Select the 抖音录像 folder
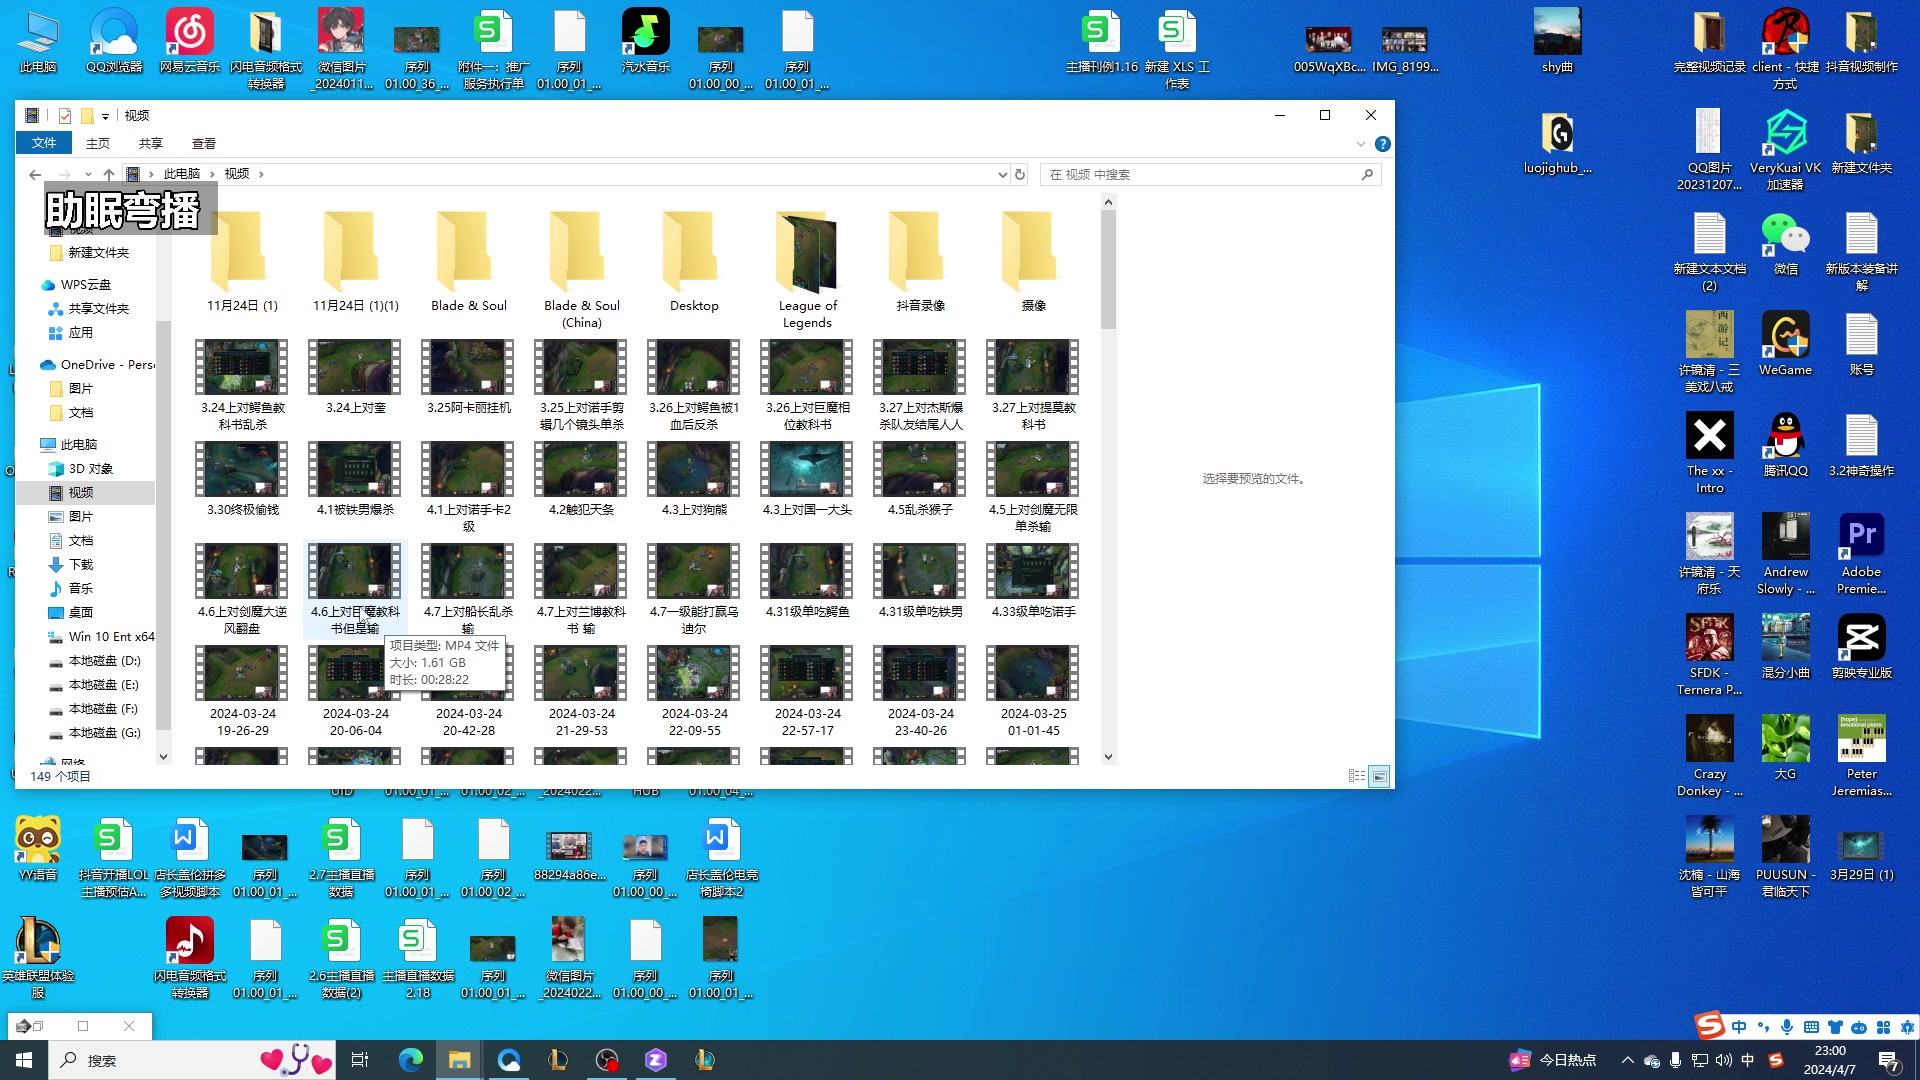 (x=920, y=262)
